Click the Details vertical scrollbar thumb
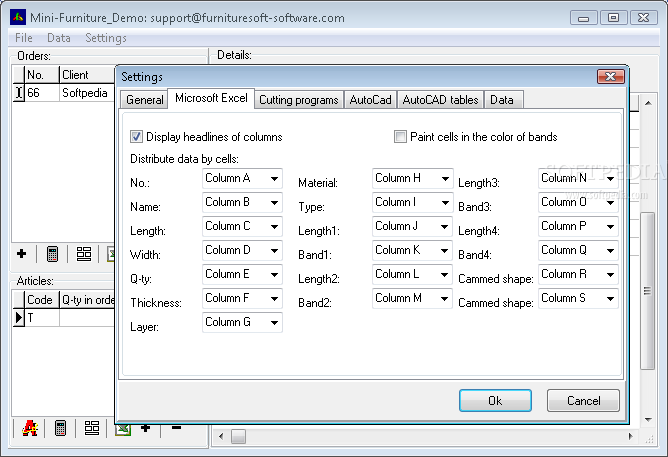The width and height of the screenshot is (668, 457). tap(648, 291)
